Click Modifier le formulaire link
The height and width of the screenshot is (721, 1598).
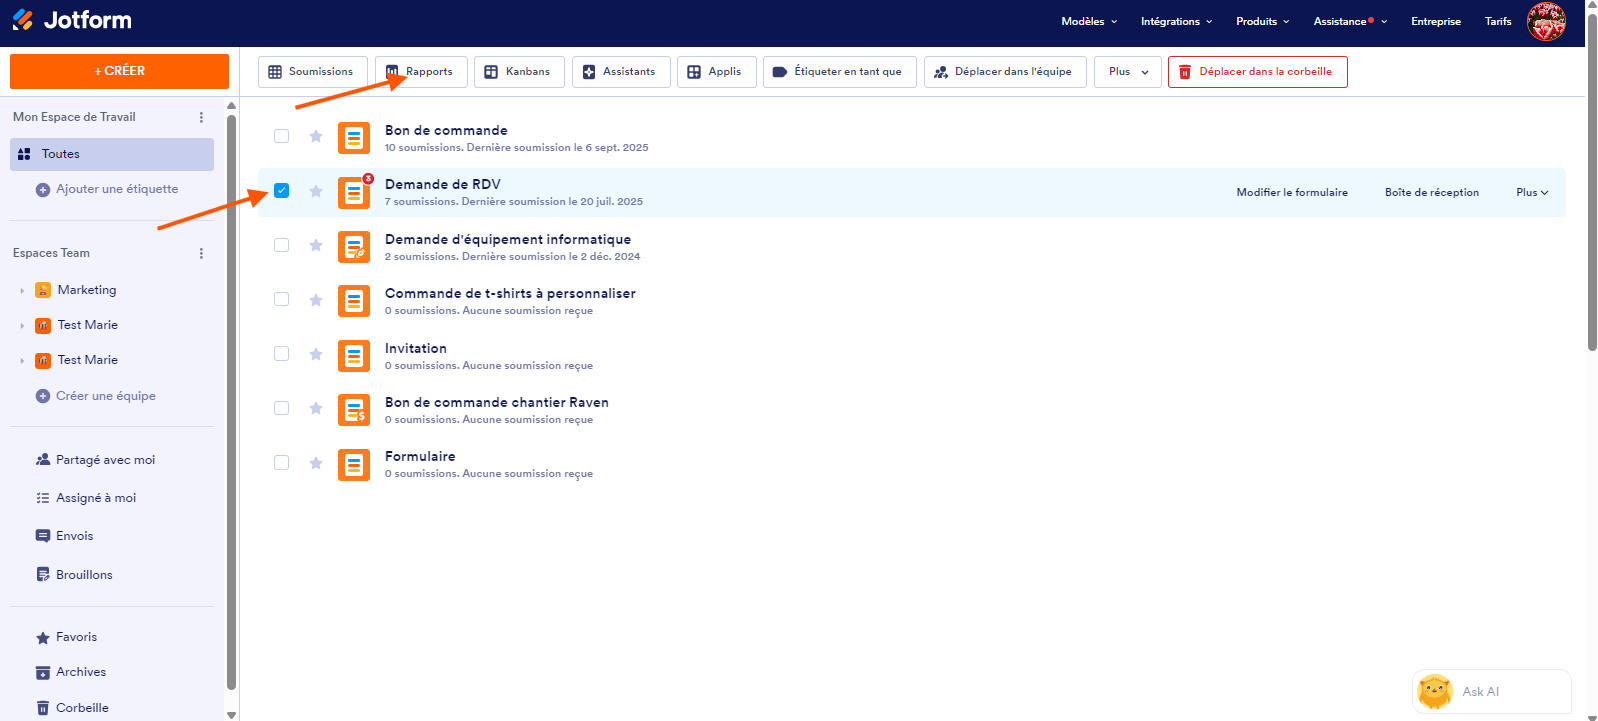(x=1292, y=192)
